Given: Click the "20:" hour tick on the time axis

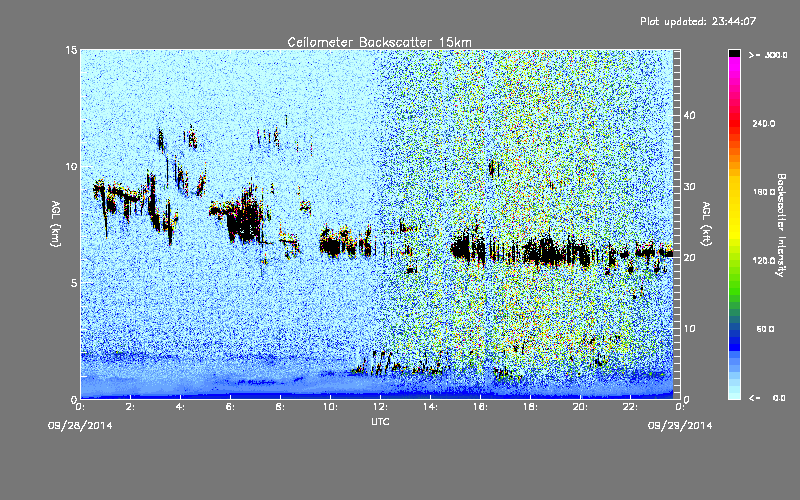Looking at the screenshot, I should pyautogui.click(x=580, y=407).
